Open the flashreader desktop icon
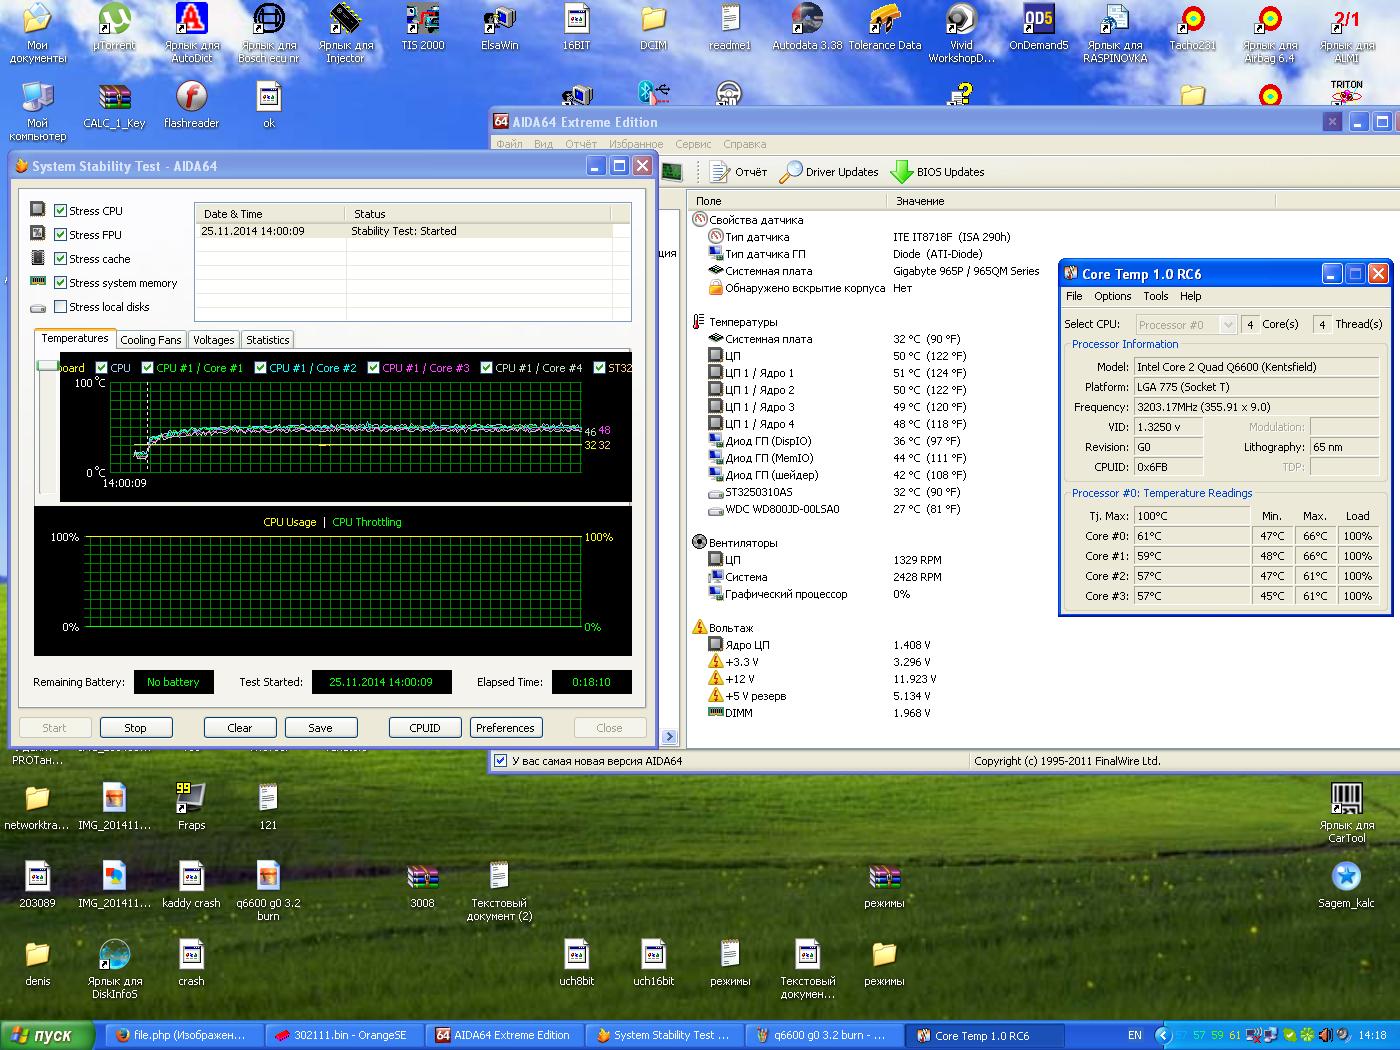This screenshot has width=1400, height=1050. [x=191, y=98]
